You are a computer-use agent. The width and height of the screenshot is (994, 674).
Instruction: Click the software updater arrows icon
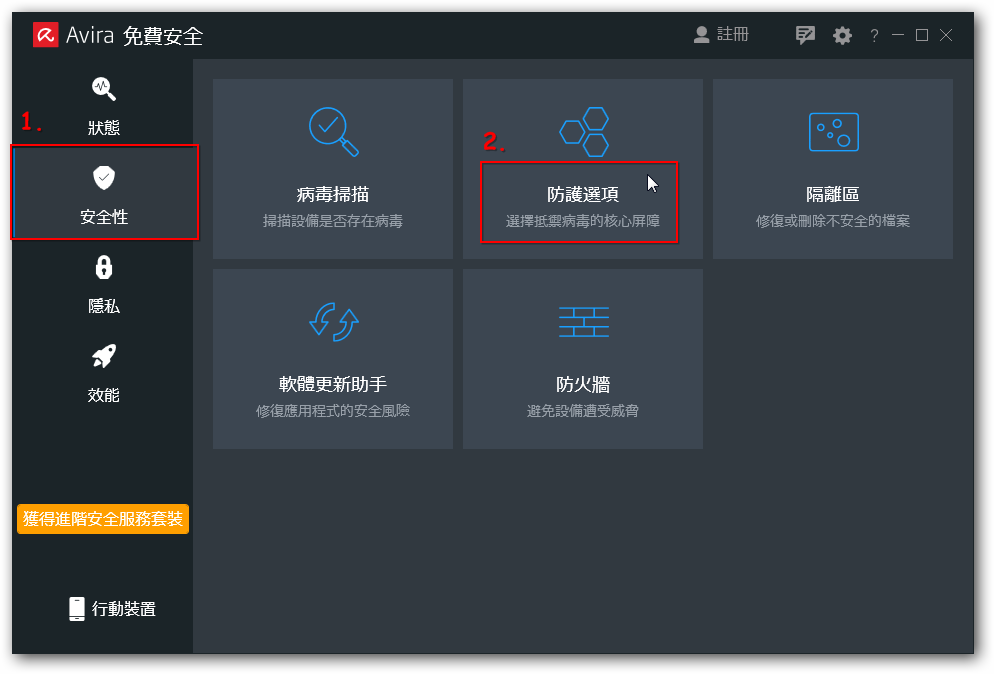[333, 321]
